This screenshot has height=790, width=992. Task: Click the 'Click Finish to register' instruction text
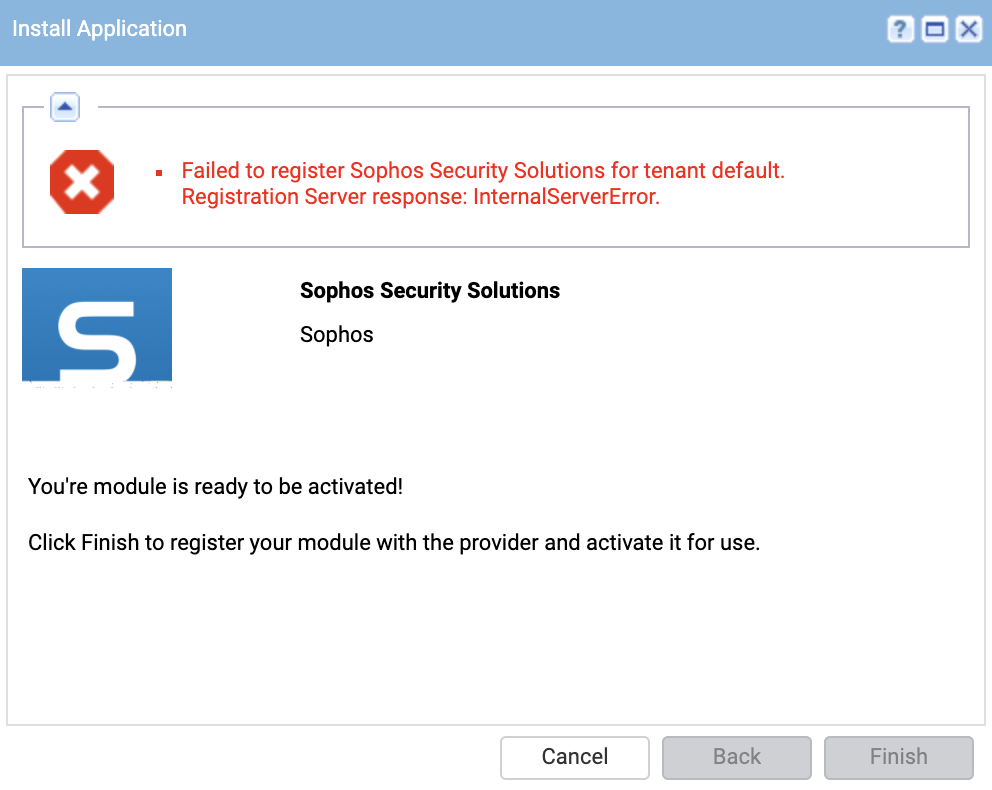[x=394, y=543]
